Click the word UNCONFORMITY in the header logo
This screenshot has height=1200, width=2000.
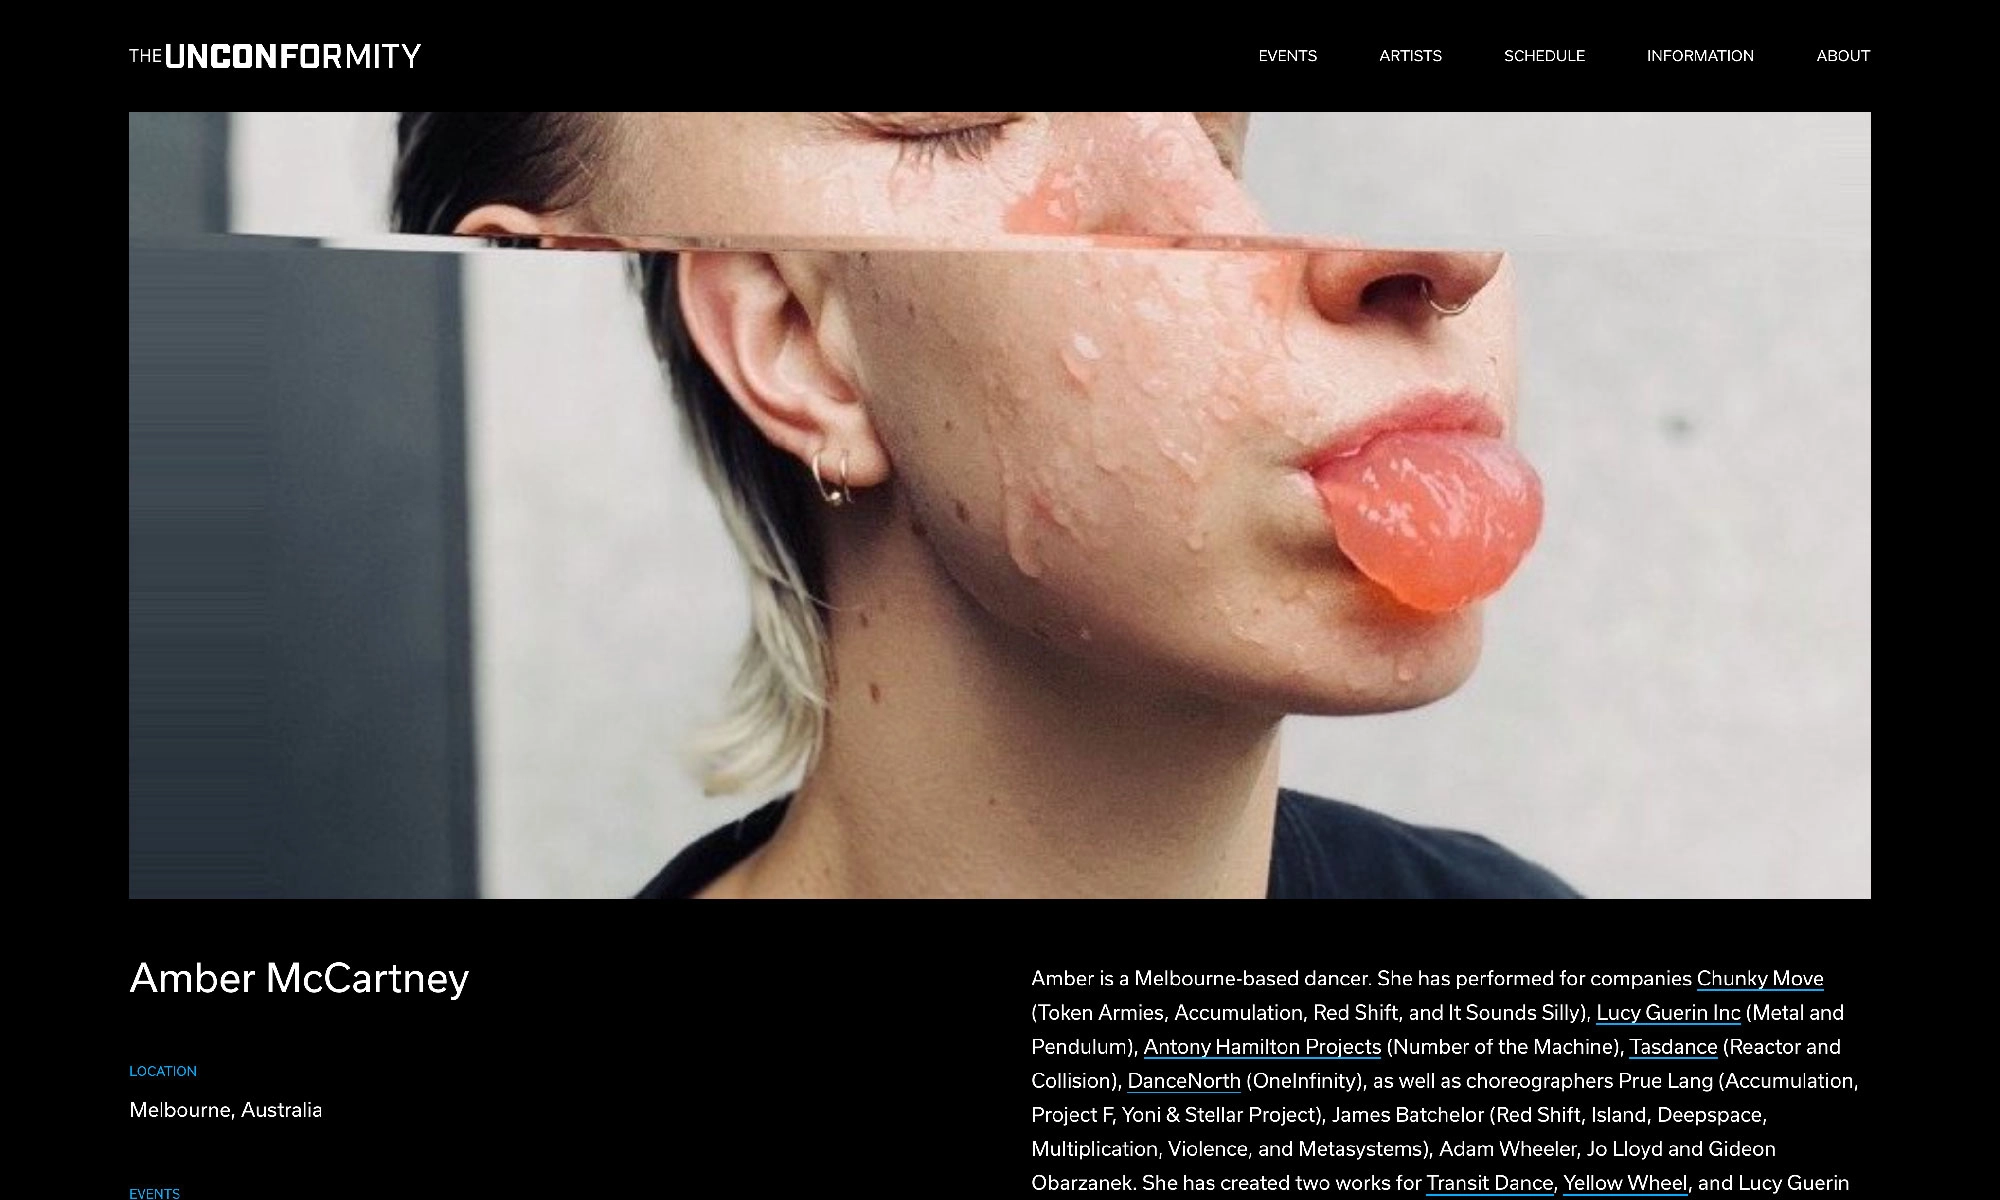293,56
